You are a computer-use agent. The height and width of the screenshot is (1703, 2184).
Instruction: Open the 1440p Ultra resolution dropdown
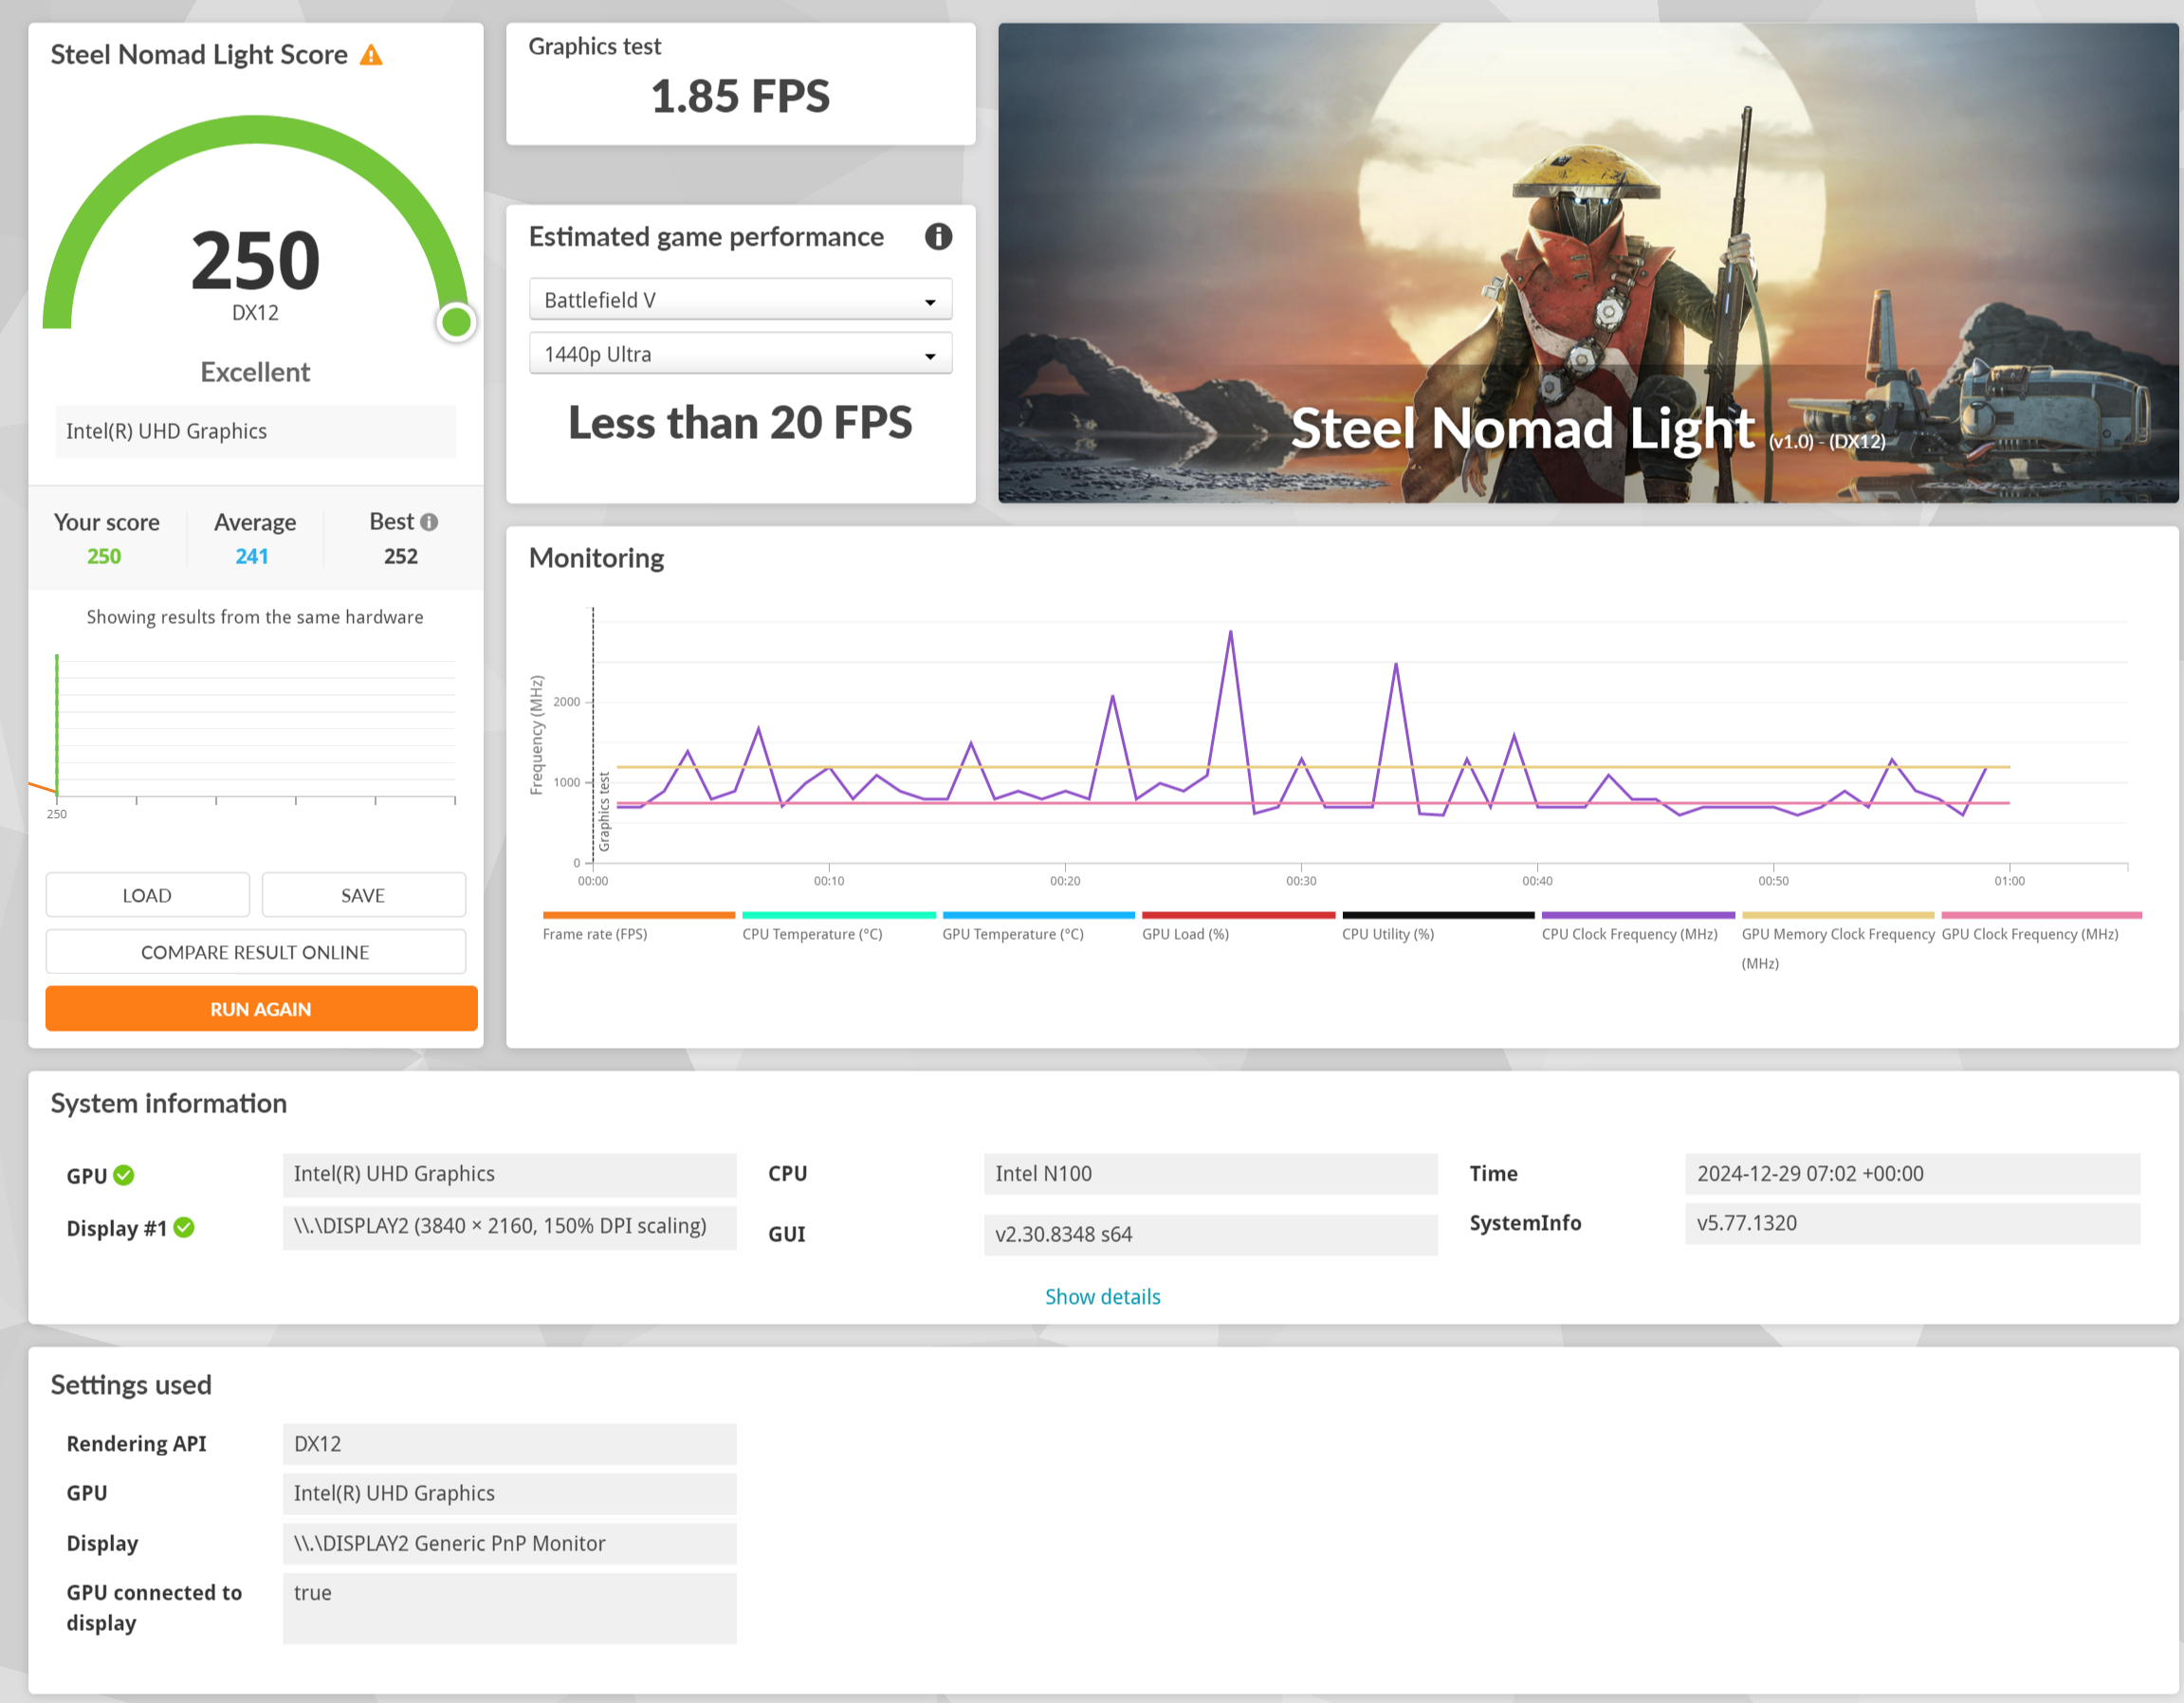740,354
